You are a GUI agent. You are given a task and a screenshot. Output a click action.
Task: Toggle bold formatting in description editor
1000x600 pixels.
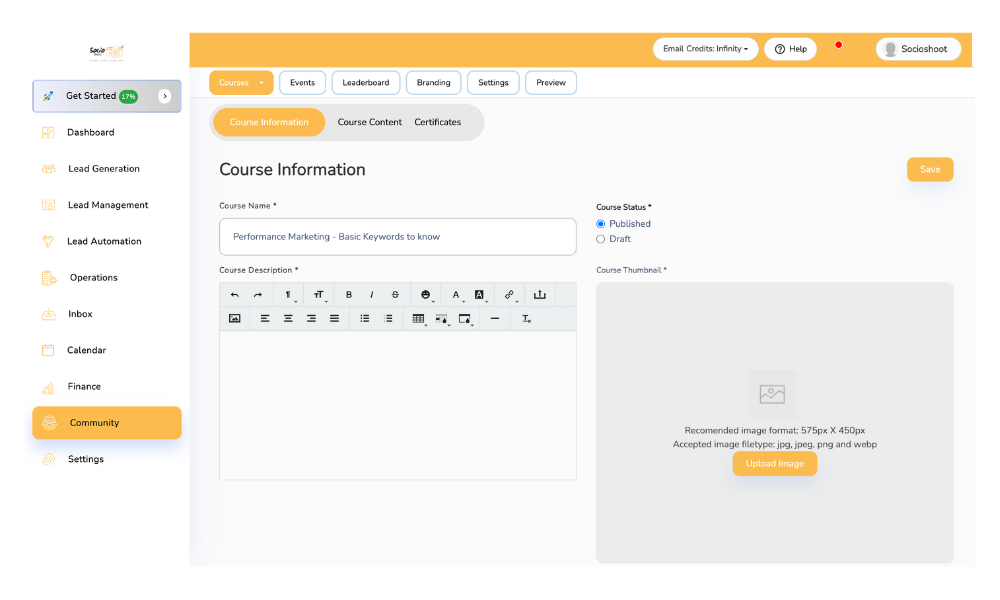coord(349,295)
